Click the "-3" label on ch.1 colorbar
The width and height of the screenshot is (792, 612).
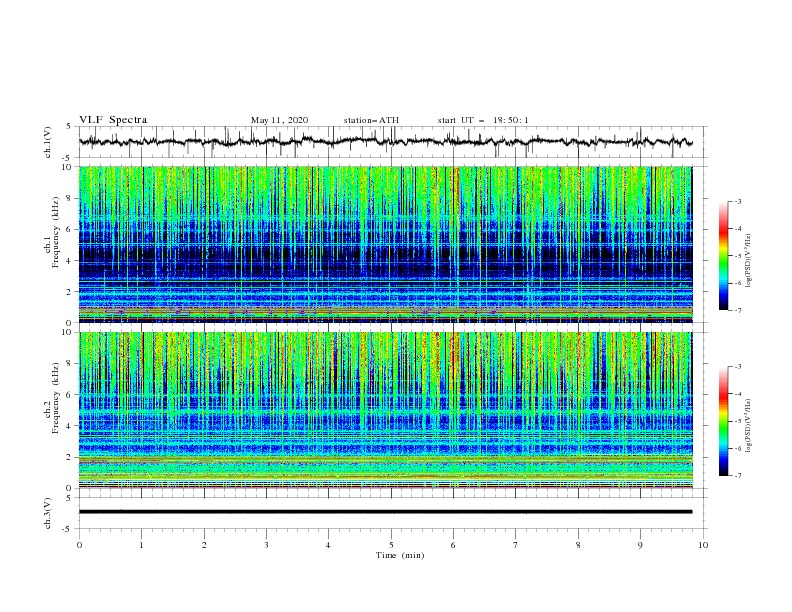pos(738,201)
